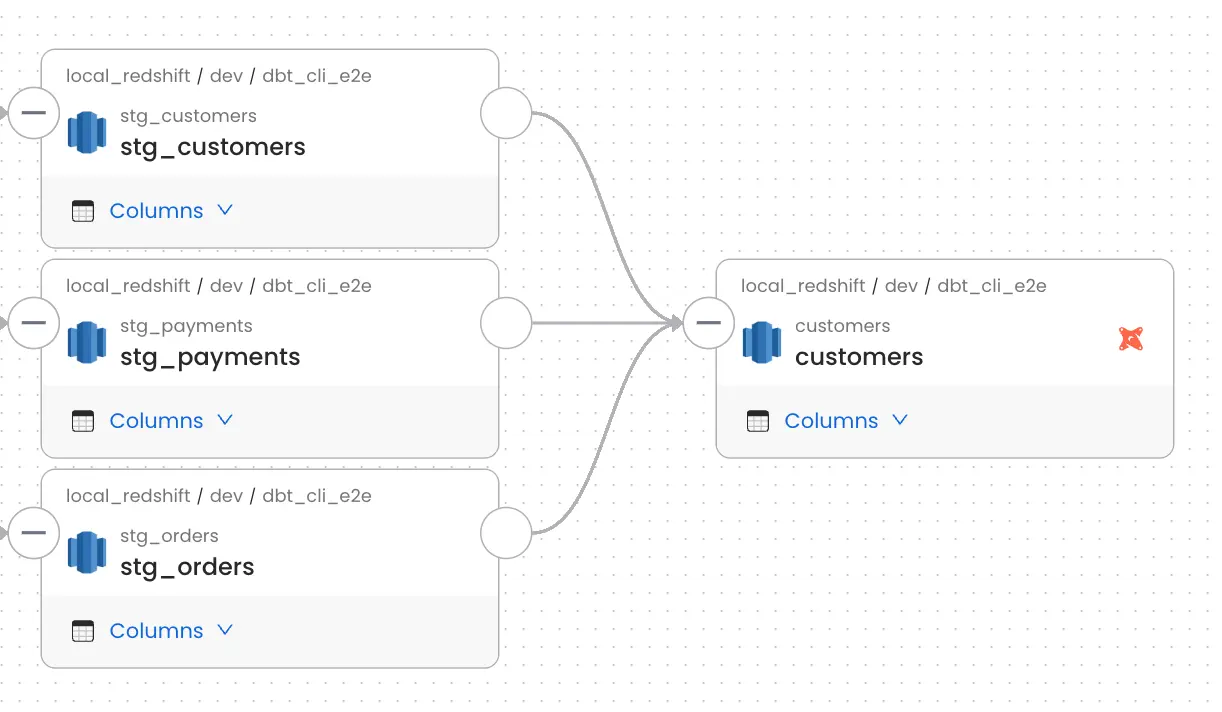The image size is (1222, 712).
Task: Click the table icon in stg_customers Columns row
Action: point(83,211)
